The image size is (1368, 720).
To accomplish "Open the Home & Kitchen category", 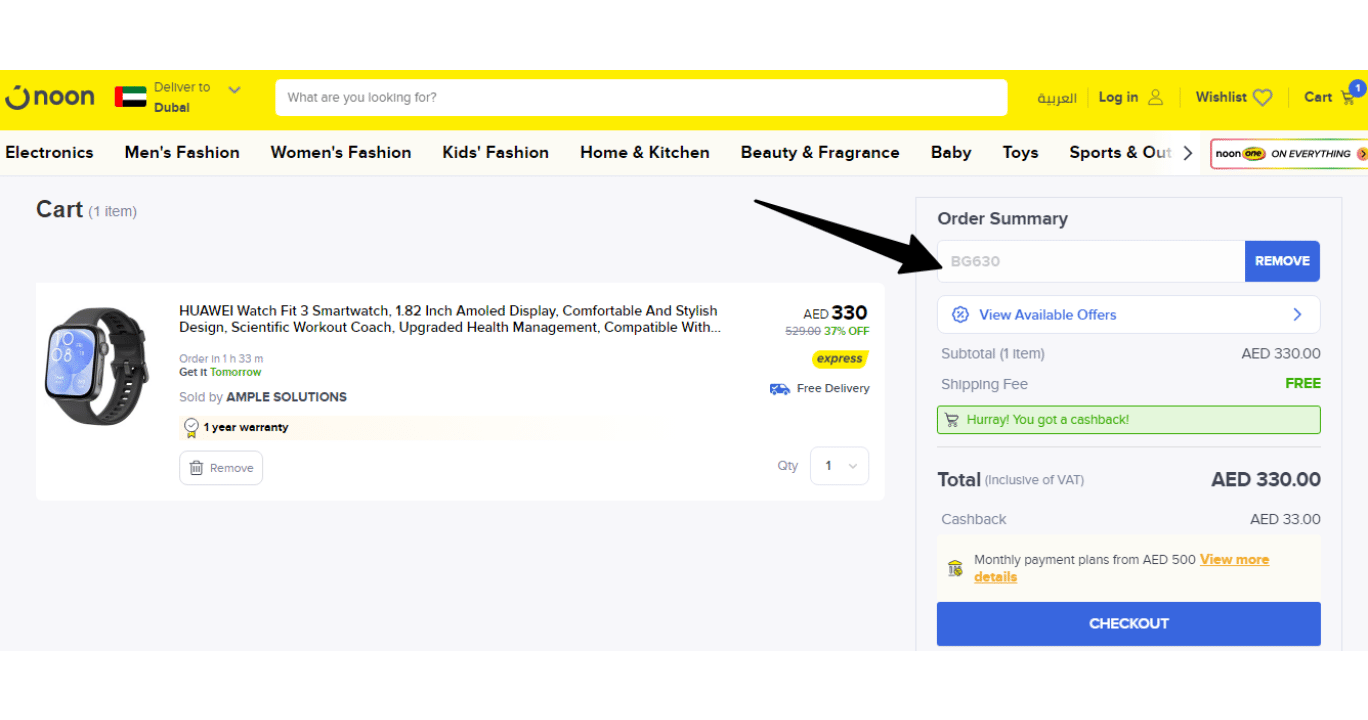I will coord(645,152).
